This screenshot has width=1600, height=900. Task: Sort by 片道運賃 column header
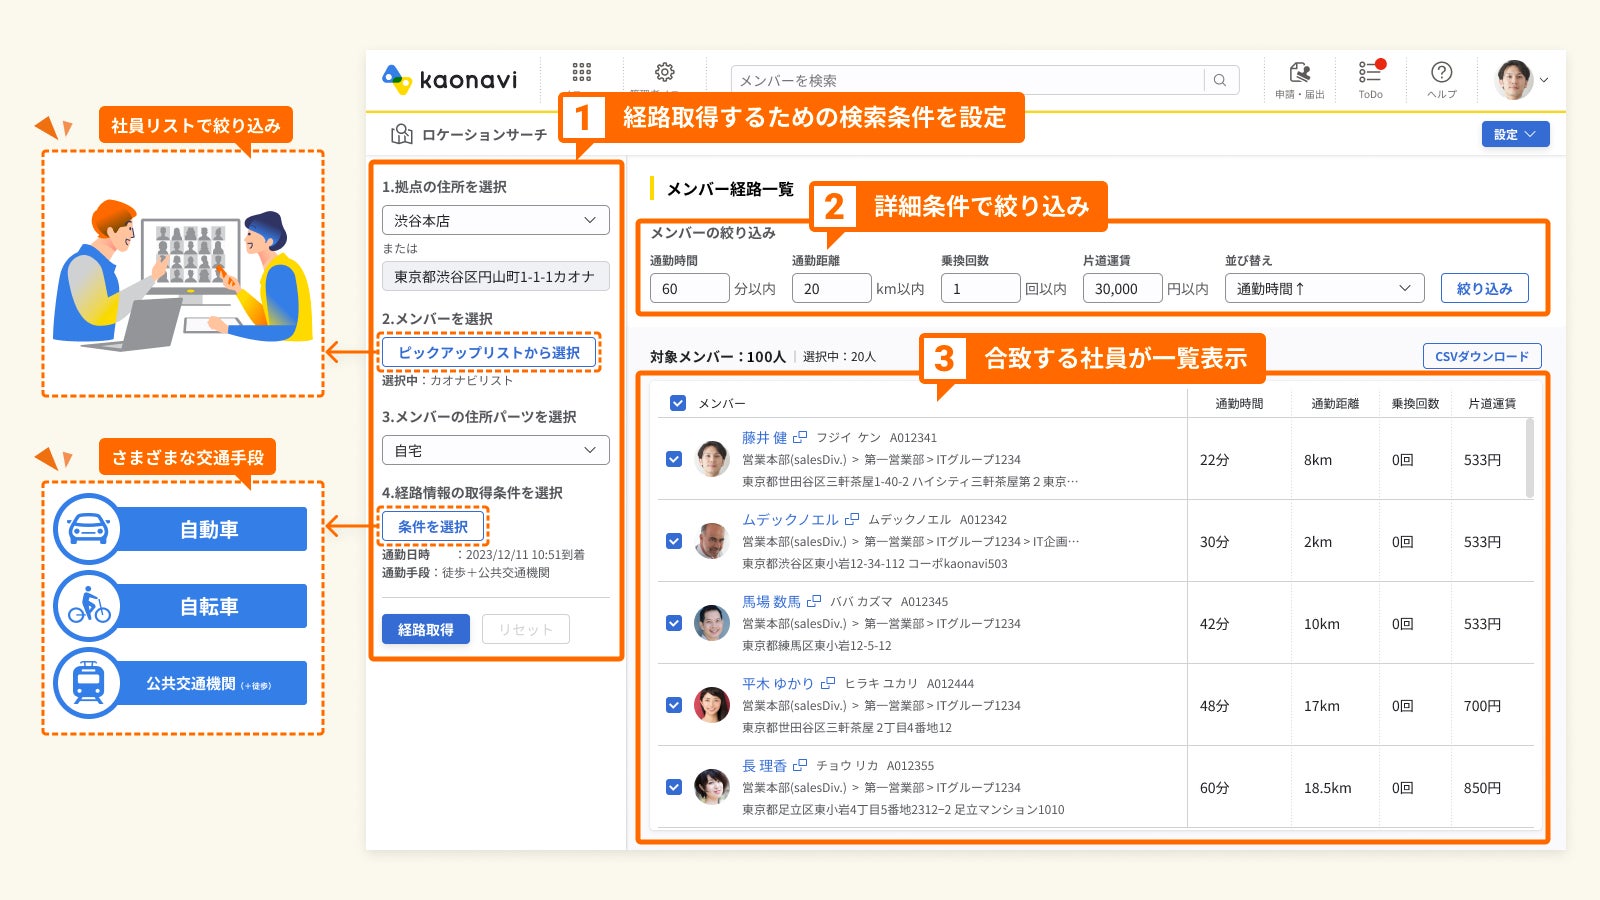point(1492,403)
